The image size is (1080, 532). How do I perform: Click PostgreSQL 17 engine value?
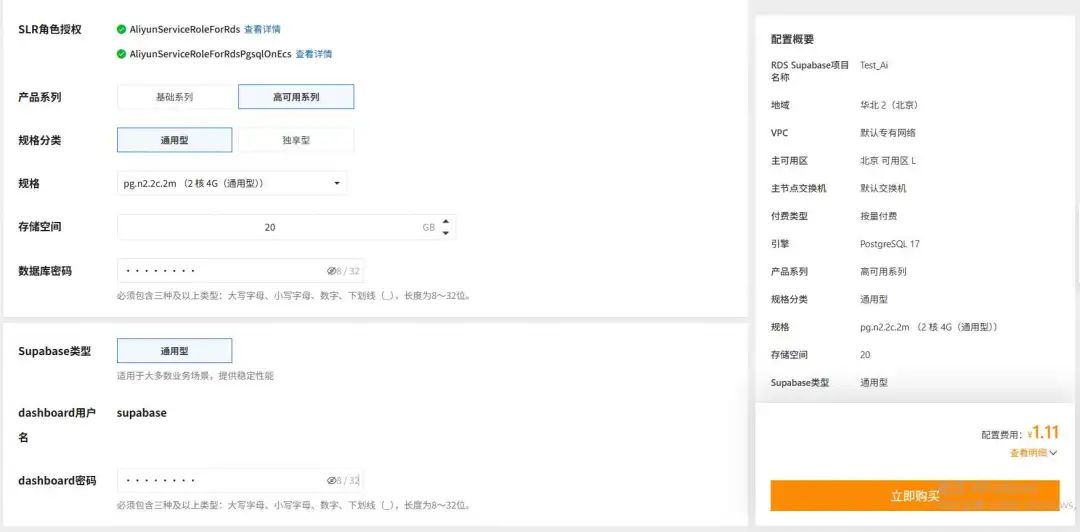(x=890, y=244)
